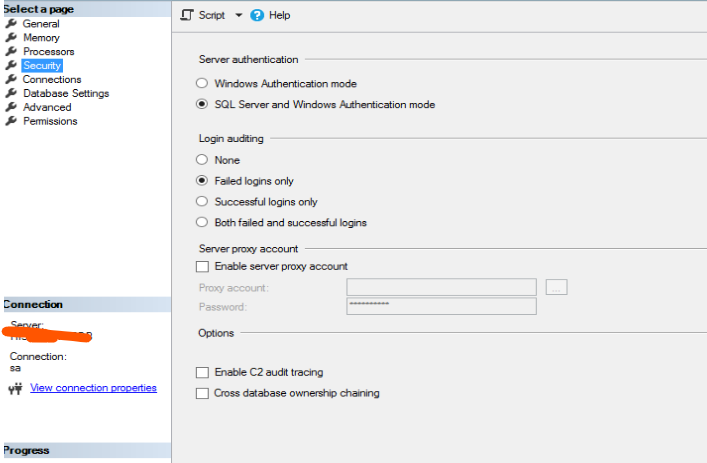This screenshot has height=463, width=707.
Task: Enable C2 audit tracing checkbox
Action: 202,372
